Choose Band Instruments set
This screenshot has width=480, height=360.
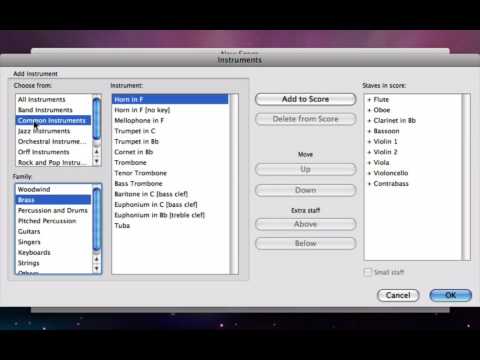(53, 110)
